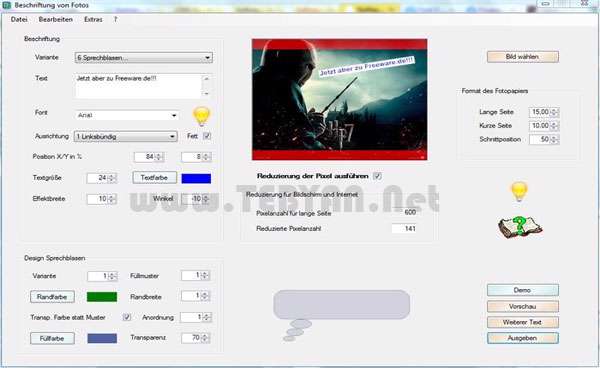Click the Position X stepper showing 84
Image resolution: width=600 pixels, height=368 pixels.
tap(149, 157)
